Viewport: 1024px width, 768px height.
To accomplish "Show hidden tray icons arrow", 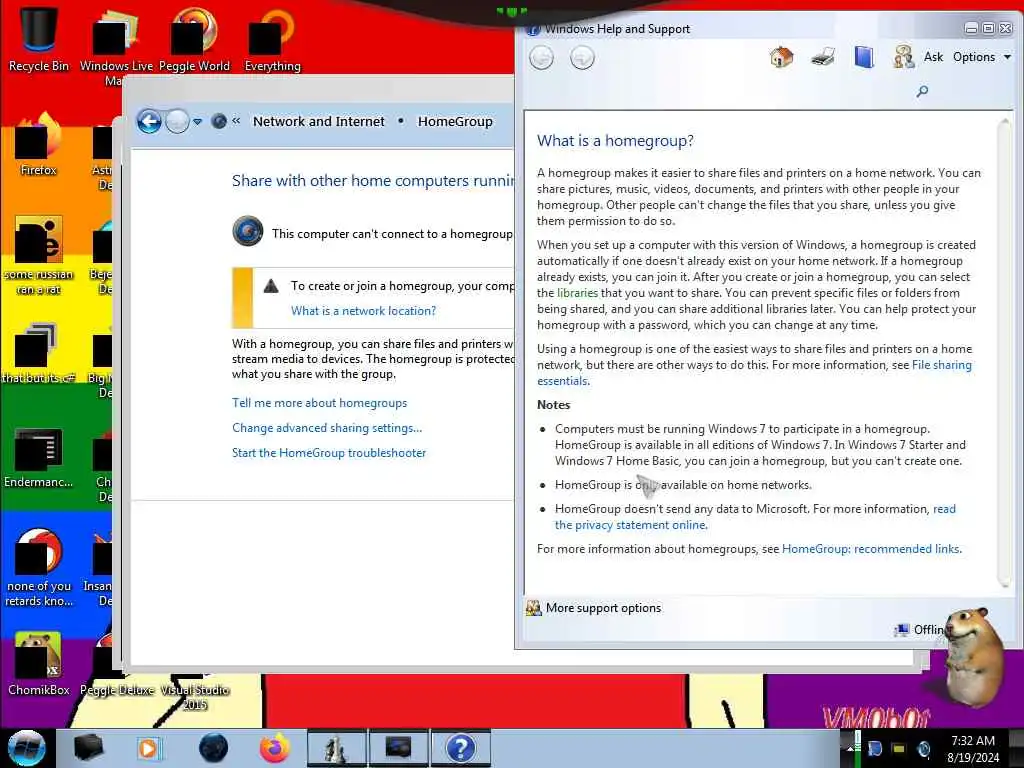I will tap(850, 748).
